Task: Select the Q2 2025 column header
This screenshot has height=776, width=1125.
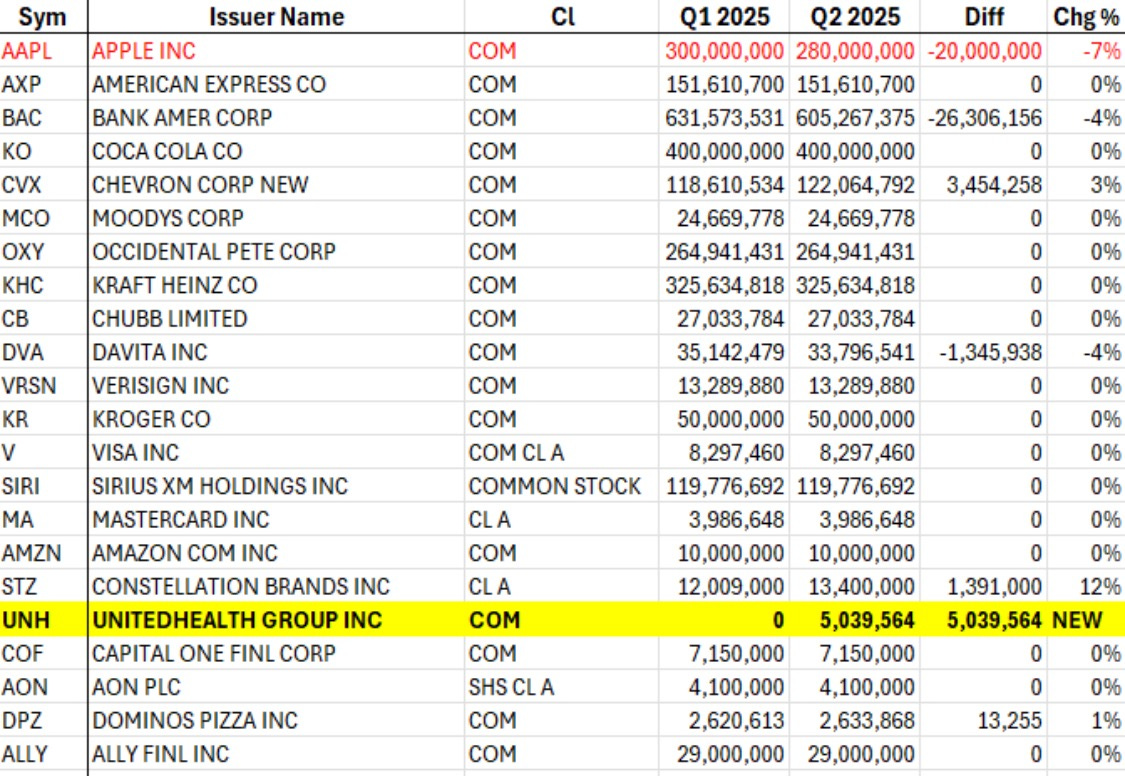Action: [855, 16]
